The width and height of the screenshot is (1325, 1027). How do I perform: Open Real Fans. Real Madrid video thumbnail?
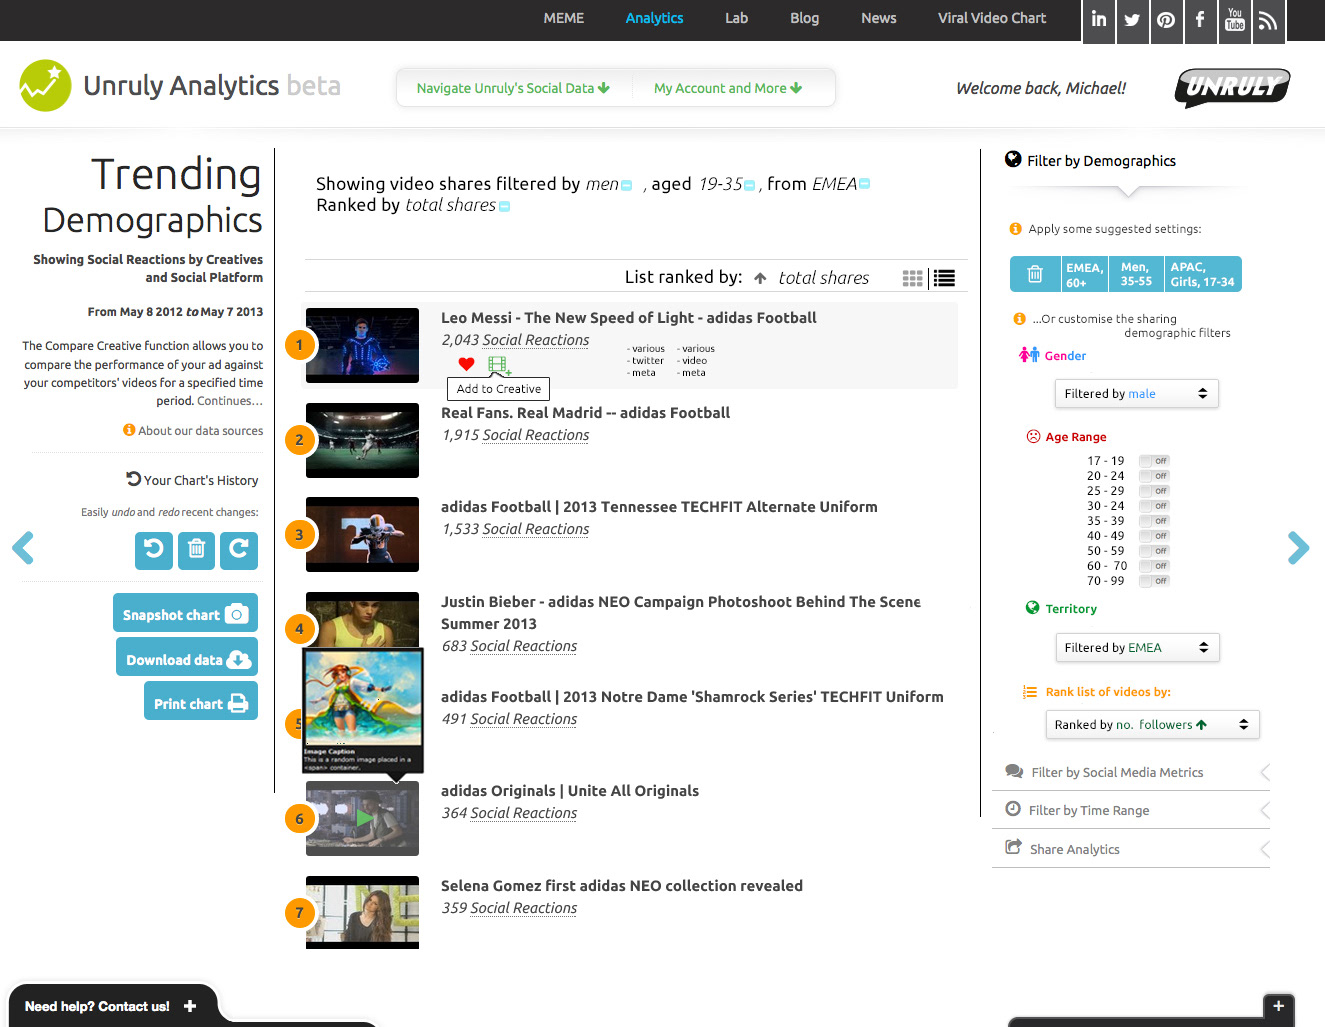click(362, 440)
